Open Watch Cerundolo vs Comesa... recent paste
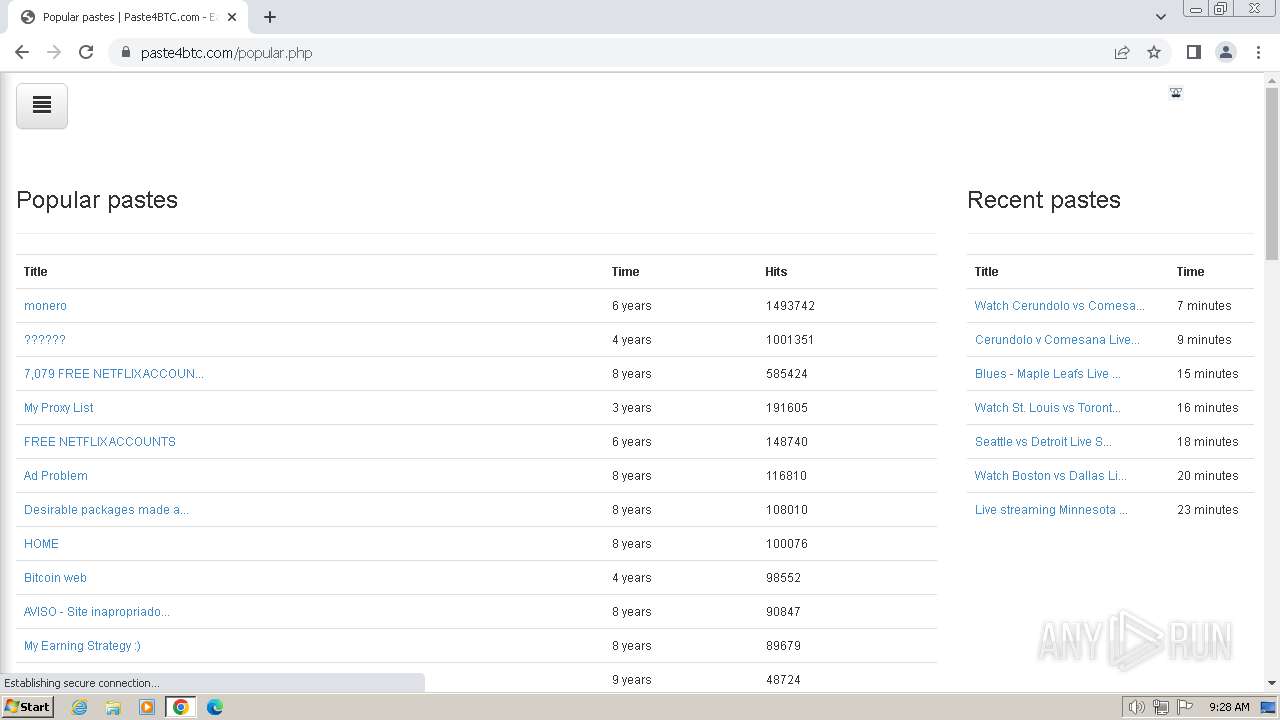The width and height of the screenshot is (1280, 720). click(1060, 306)
